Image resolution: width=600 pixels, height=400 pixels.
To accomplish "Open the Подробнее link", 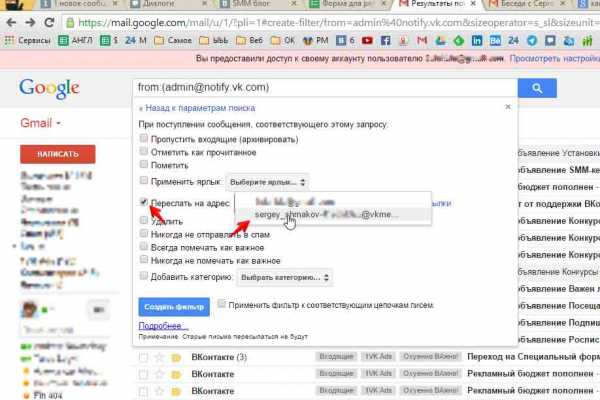I will pos(163,326).
